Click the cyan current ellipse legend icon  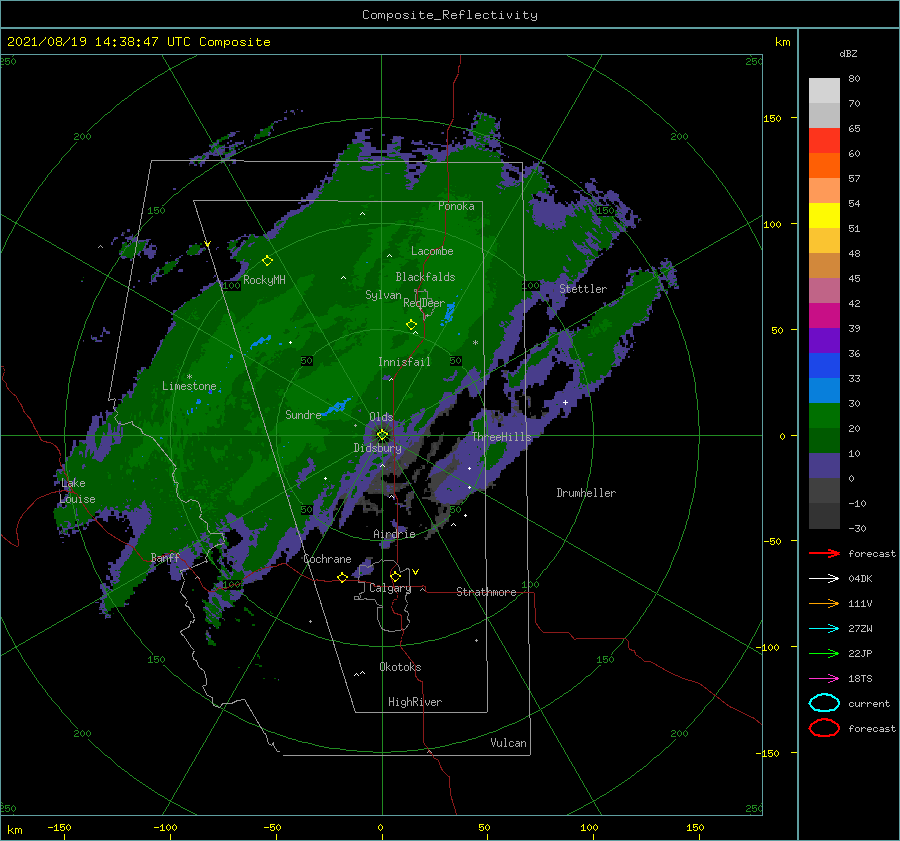[824, 703]
